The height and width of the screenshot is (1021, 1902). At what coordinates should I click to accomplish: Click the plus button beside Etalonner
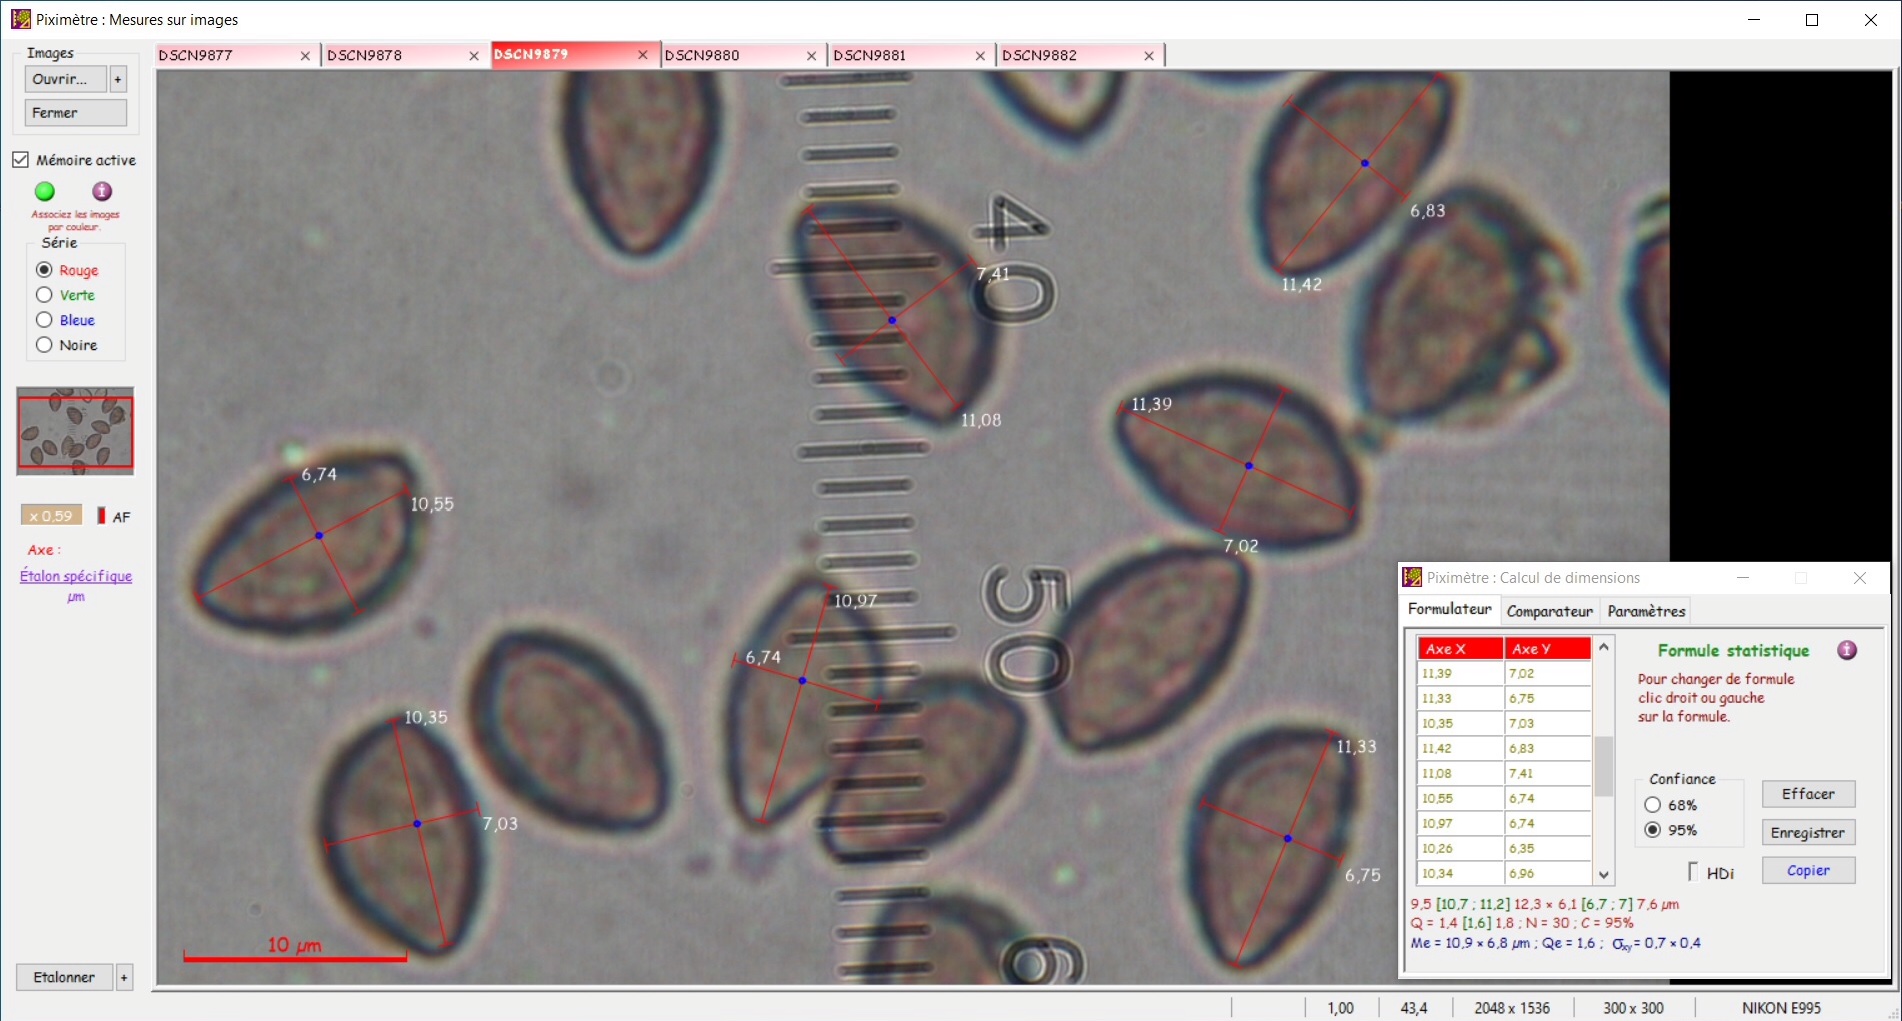click(124, 977)
